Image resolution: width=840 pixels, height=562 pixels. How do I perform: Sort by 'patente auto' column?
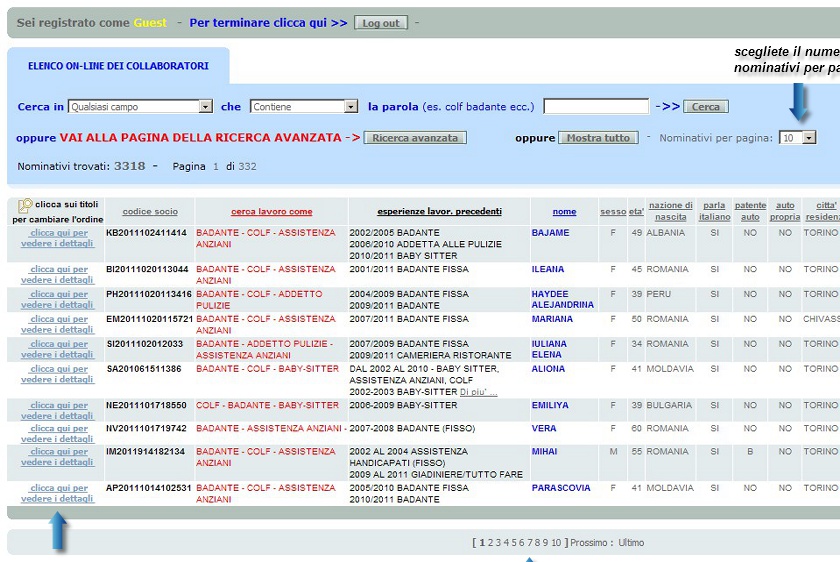(750, 211)
